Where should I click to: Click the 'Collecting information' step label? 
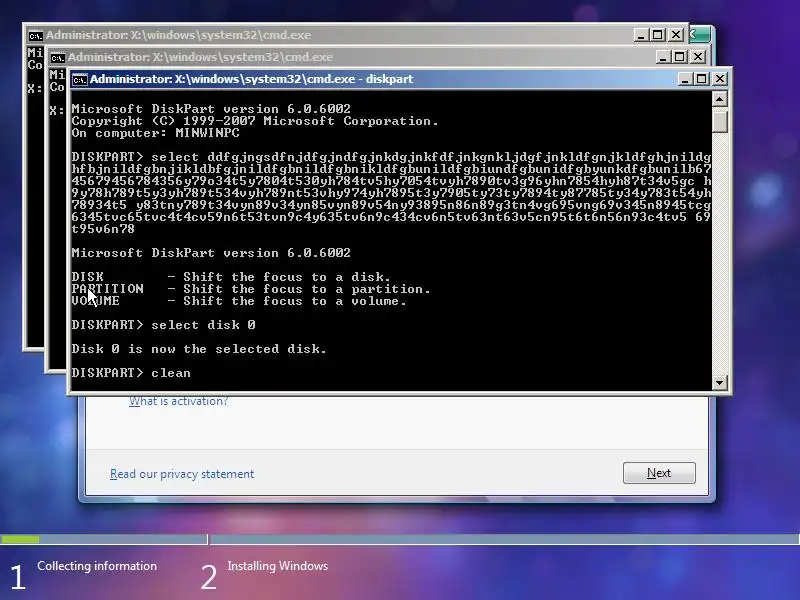(97, 566)
